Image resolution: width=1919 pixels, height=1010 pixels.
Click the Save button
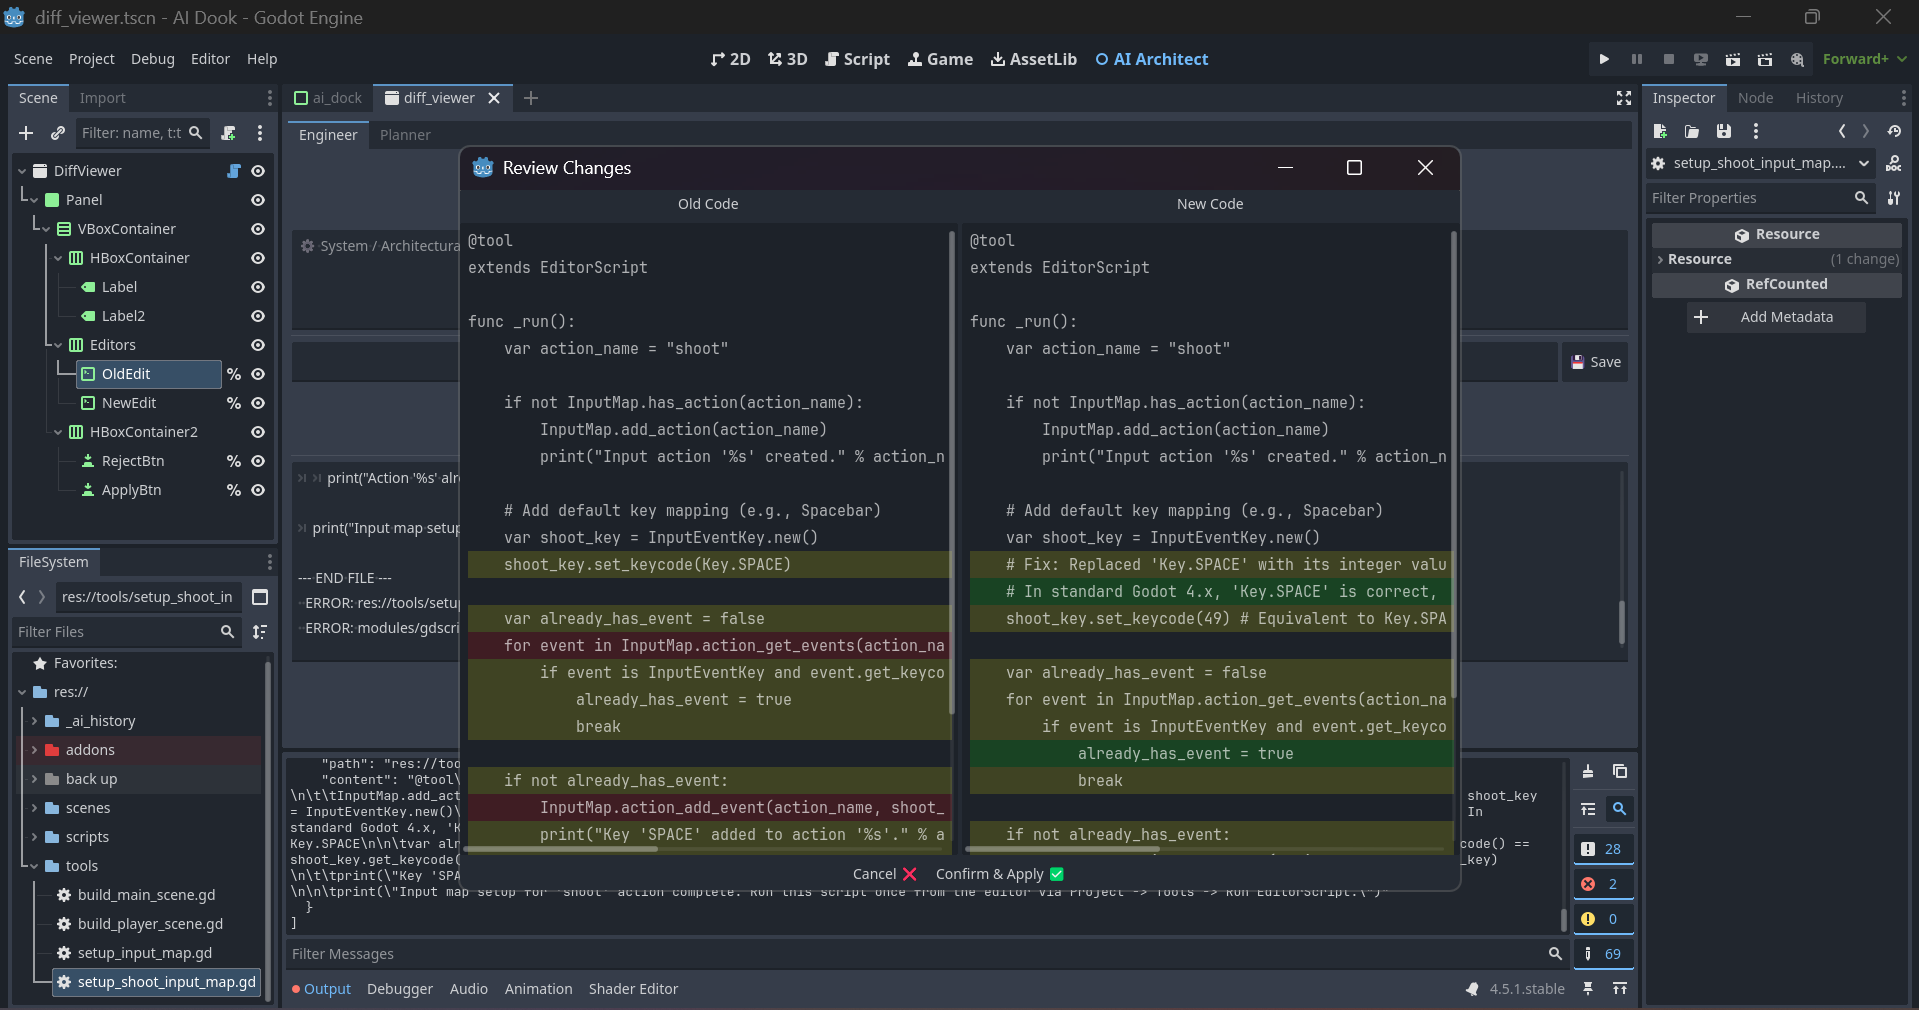tap(1595, 362)
